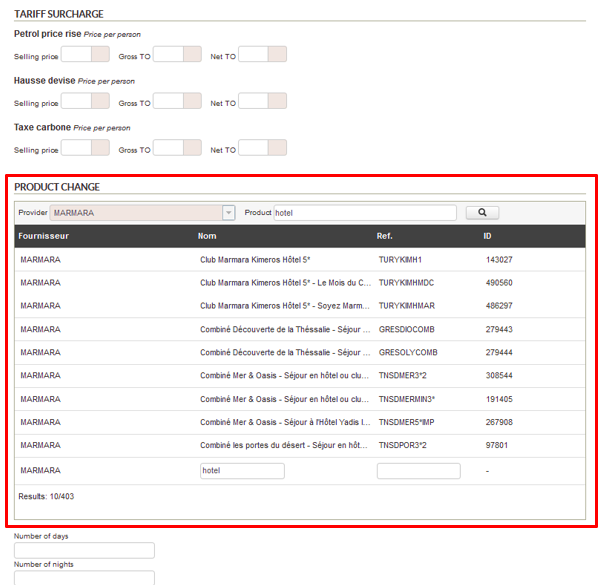Click Hausse devise Gross TO field

(x=177, y=101)
